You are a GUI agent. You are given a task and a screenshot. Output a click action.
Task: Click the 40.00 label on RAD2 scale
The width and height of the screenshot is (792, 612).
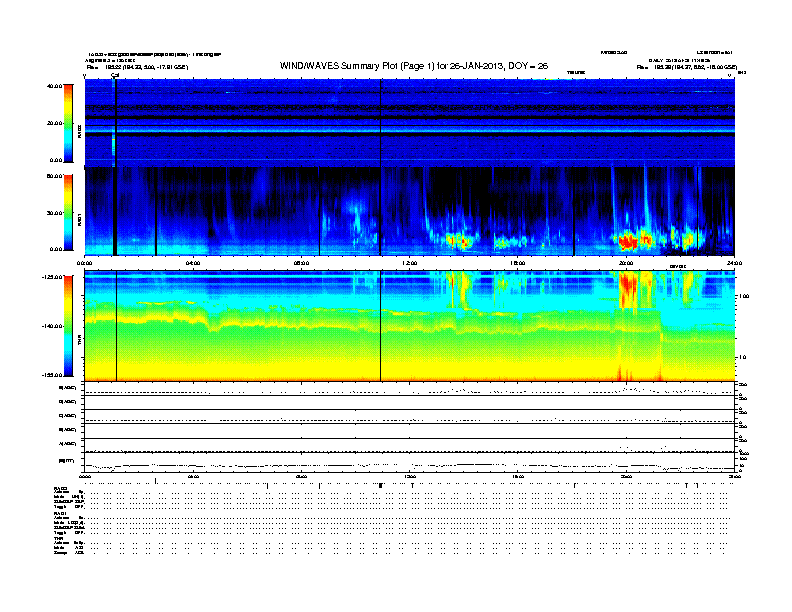click(x=54, y=86)
